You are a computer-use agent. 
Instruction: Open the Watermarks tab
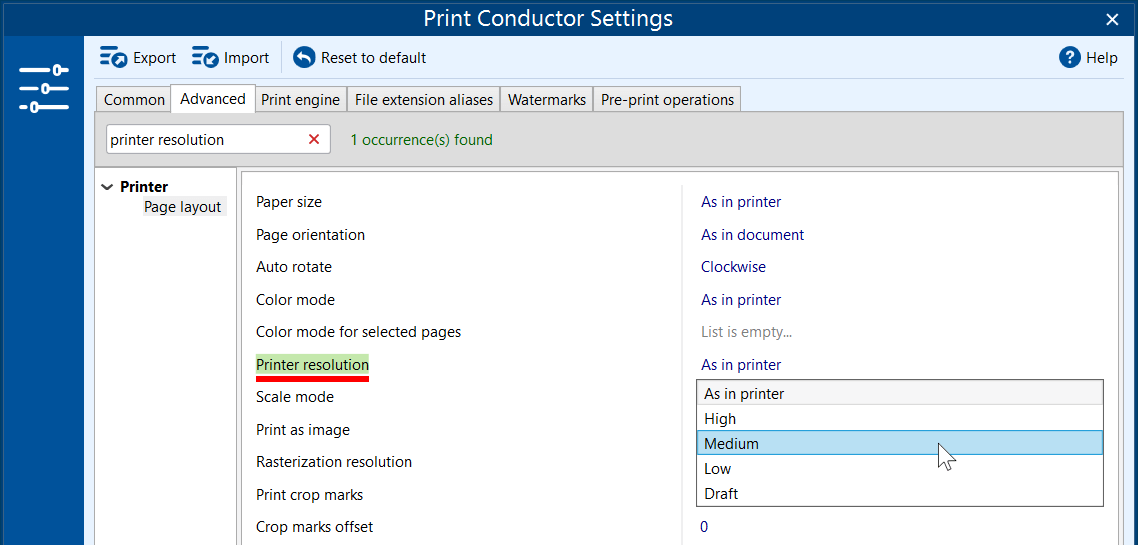546,100
